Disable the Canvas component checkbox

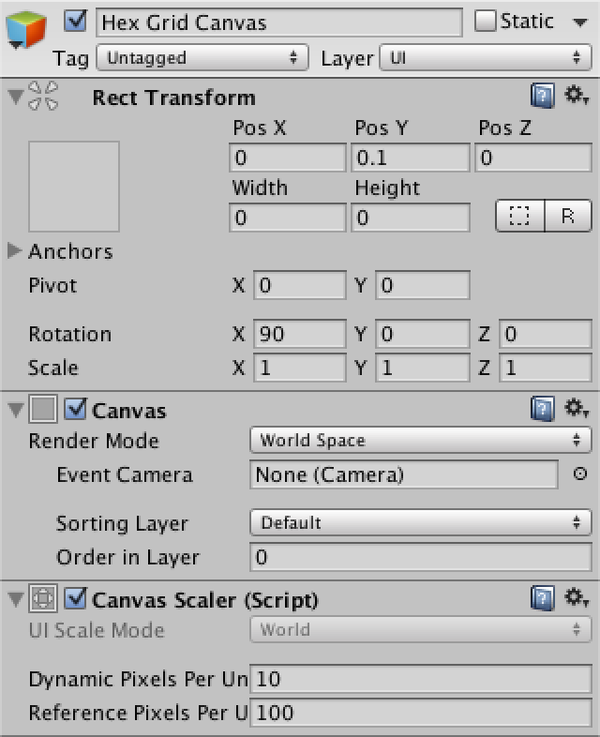(x=76, y=410)
